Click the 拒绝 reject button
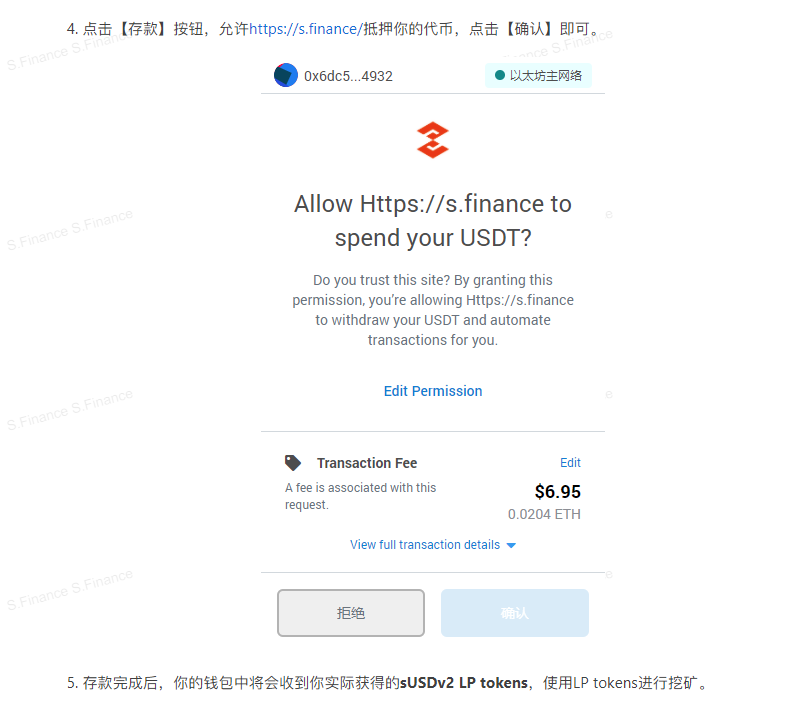This screenshot has width=809, height=701. (x=351, y=613)
